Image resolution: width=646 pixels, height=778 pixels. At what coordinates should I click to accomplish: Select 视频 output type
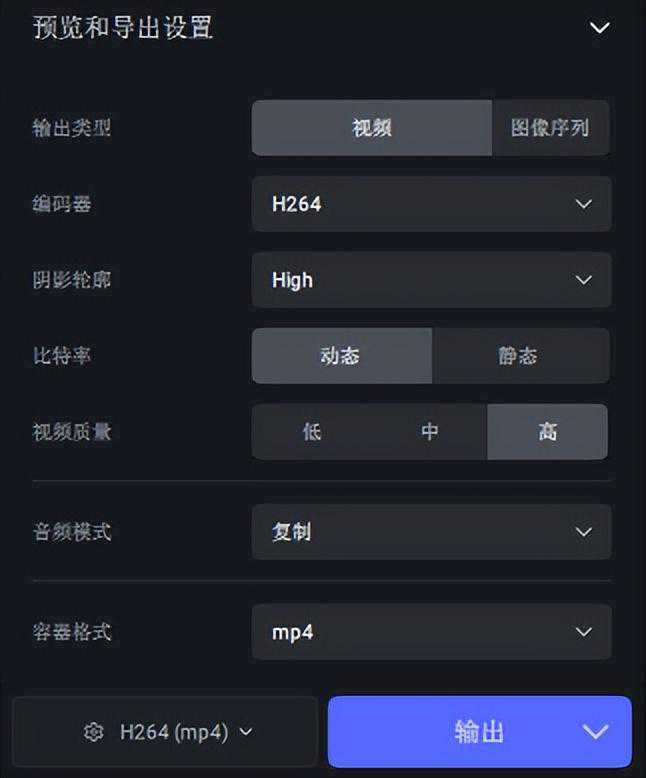(371, 128)
